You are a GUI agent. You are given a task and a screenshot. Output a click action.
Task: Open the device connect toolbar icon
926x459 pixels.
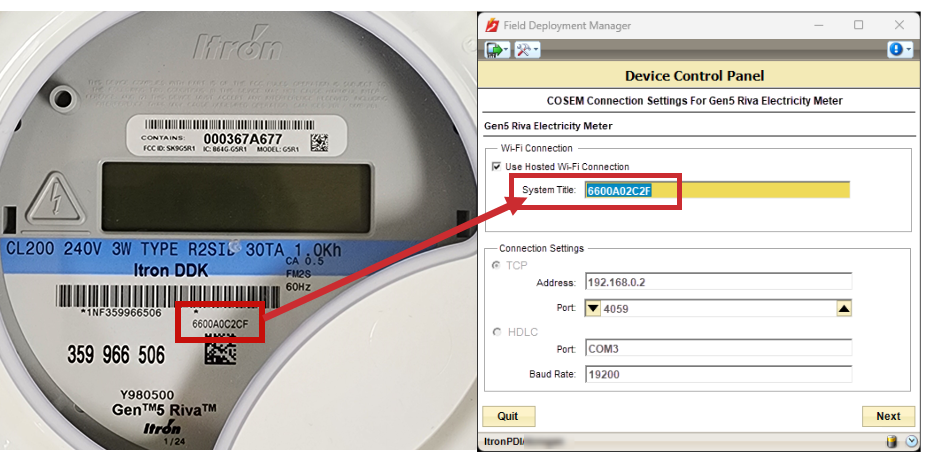pos(497,50)
